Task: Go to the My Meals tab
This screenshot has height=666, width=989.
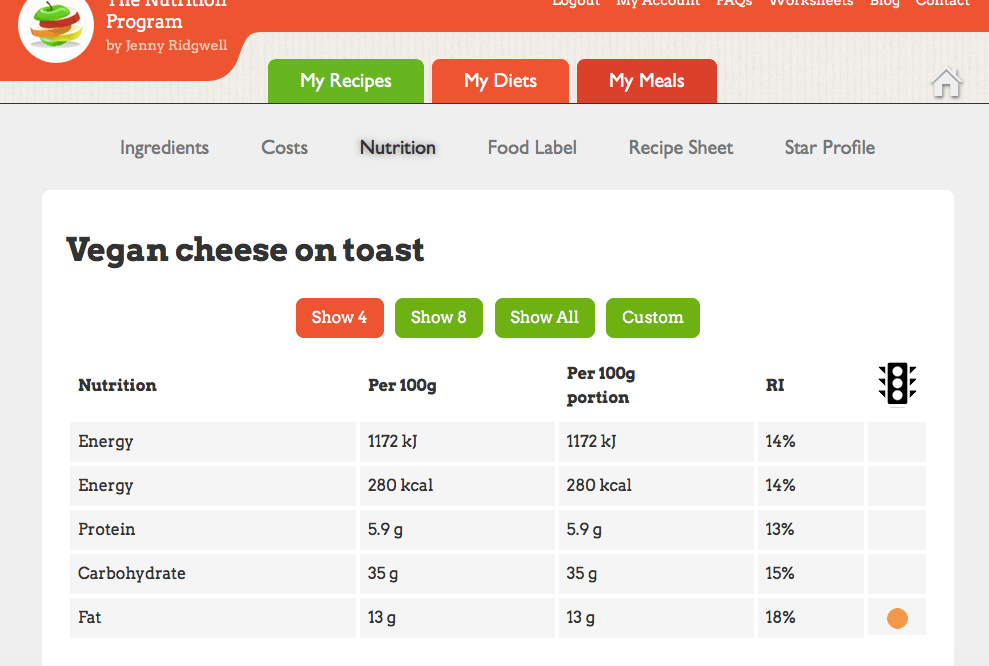Action: tap(647, 81)
